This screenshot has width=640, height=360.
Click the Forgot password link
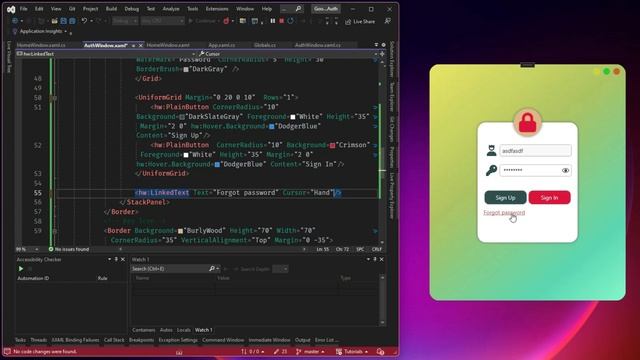pos(504,213)
